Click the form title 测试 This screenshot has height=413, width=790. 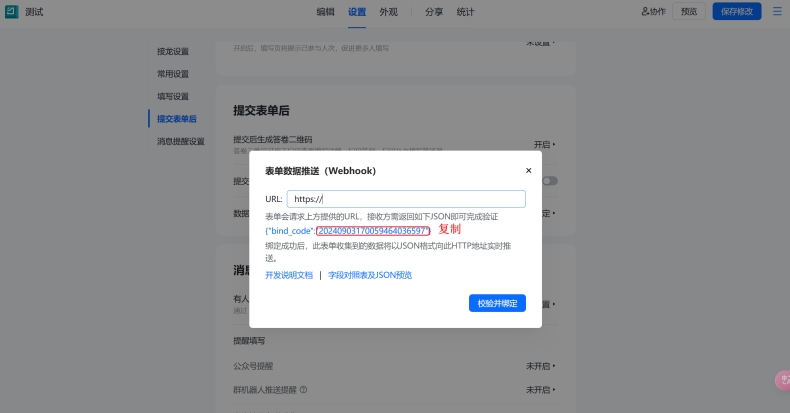coord(34,12)
